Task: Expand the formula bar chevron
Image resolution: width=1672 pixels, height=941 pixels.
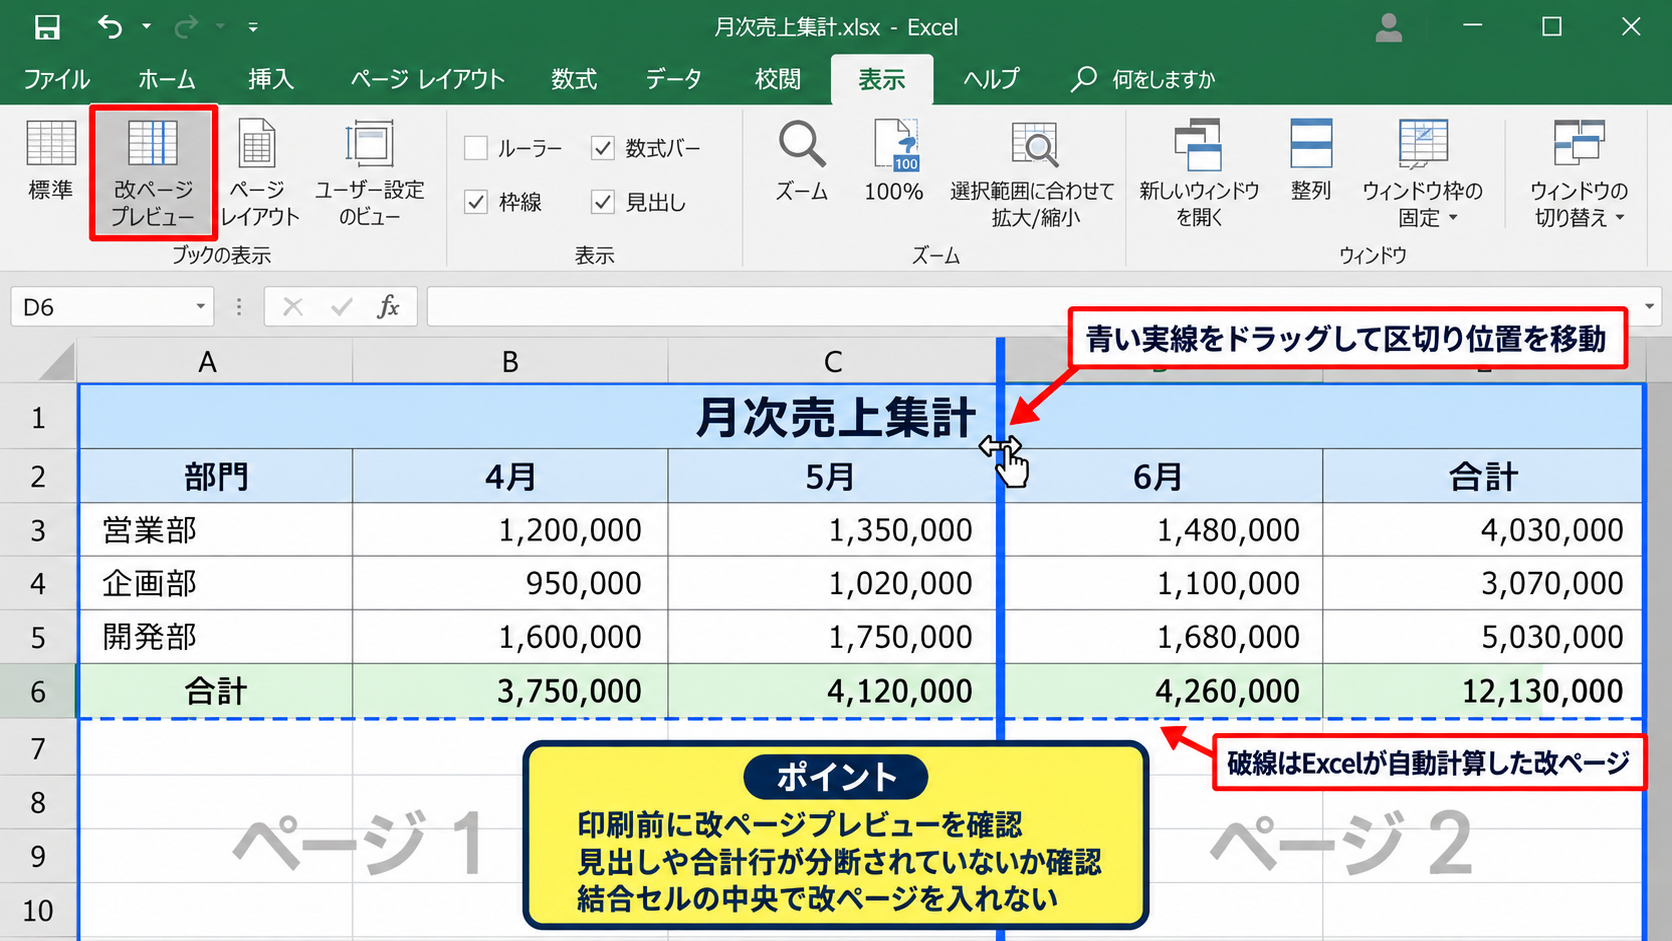Action: pos(1649,306)
